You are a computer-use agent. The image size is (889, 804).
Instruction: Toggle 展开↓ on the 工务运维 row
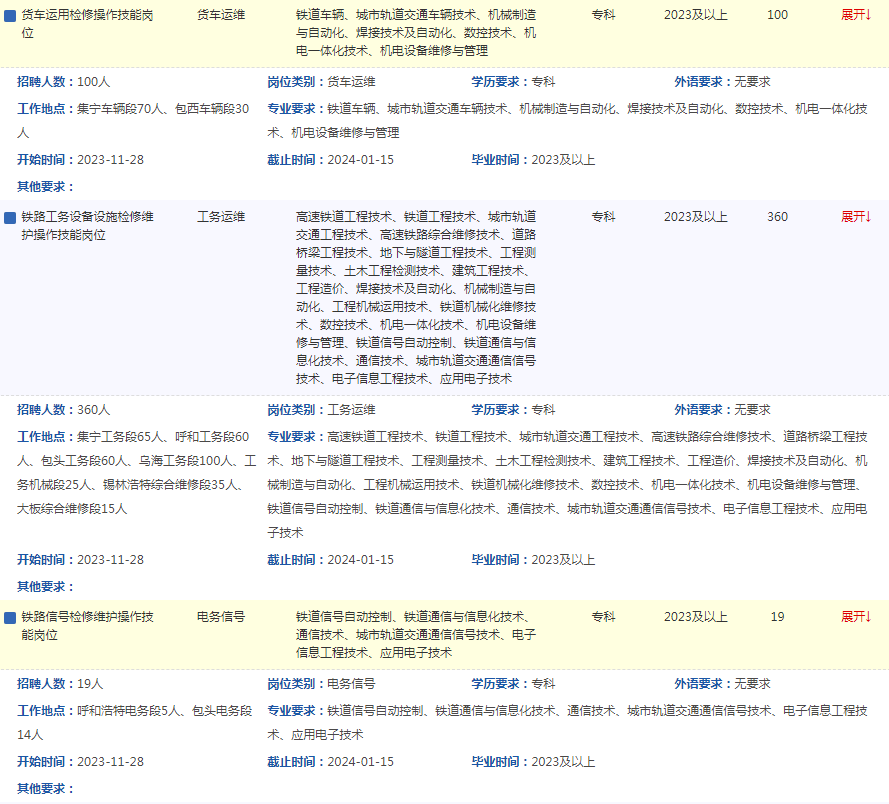point(856,216)
